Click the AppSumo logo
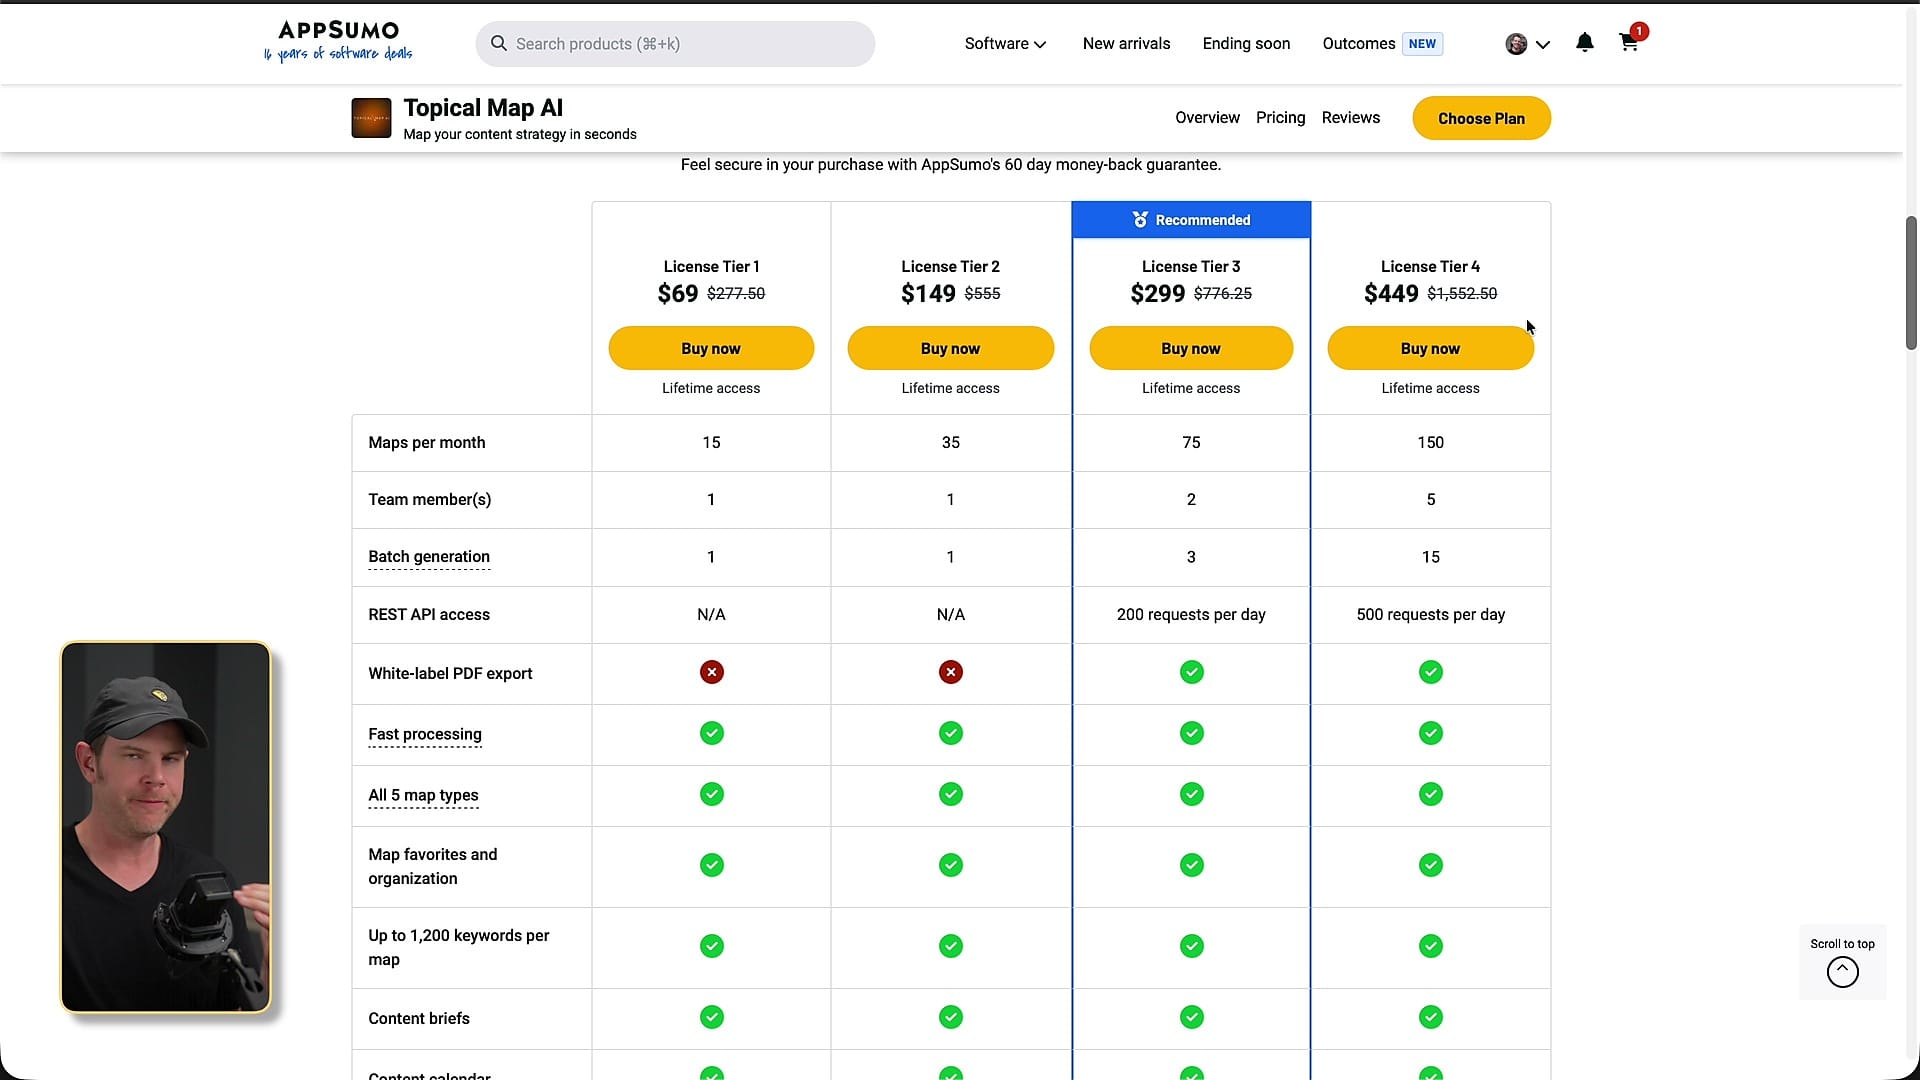The image size is (1920, 1080). click(338, 42)
